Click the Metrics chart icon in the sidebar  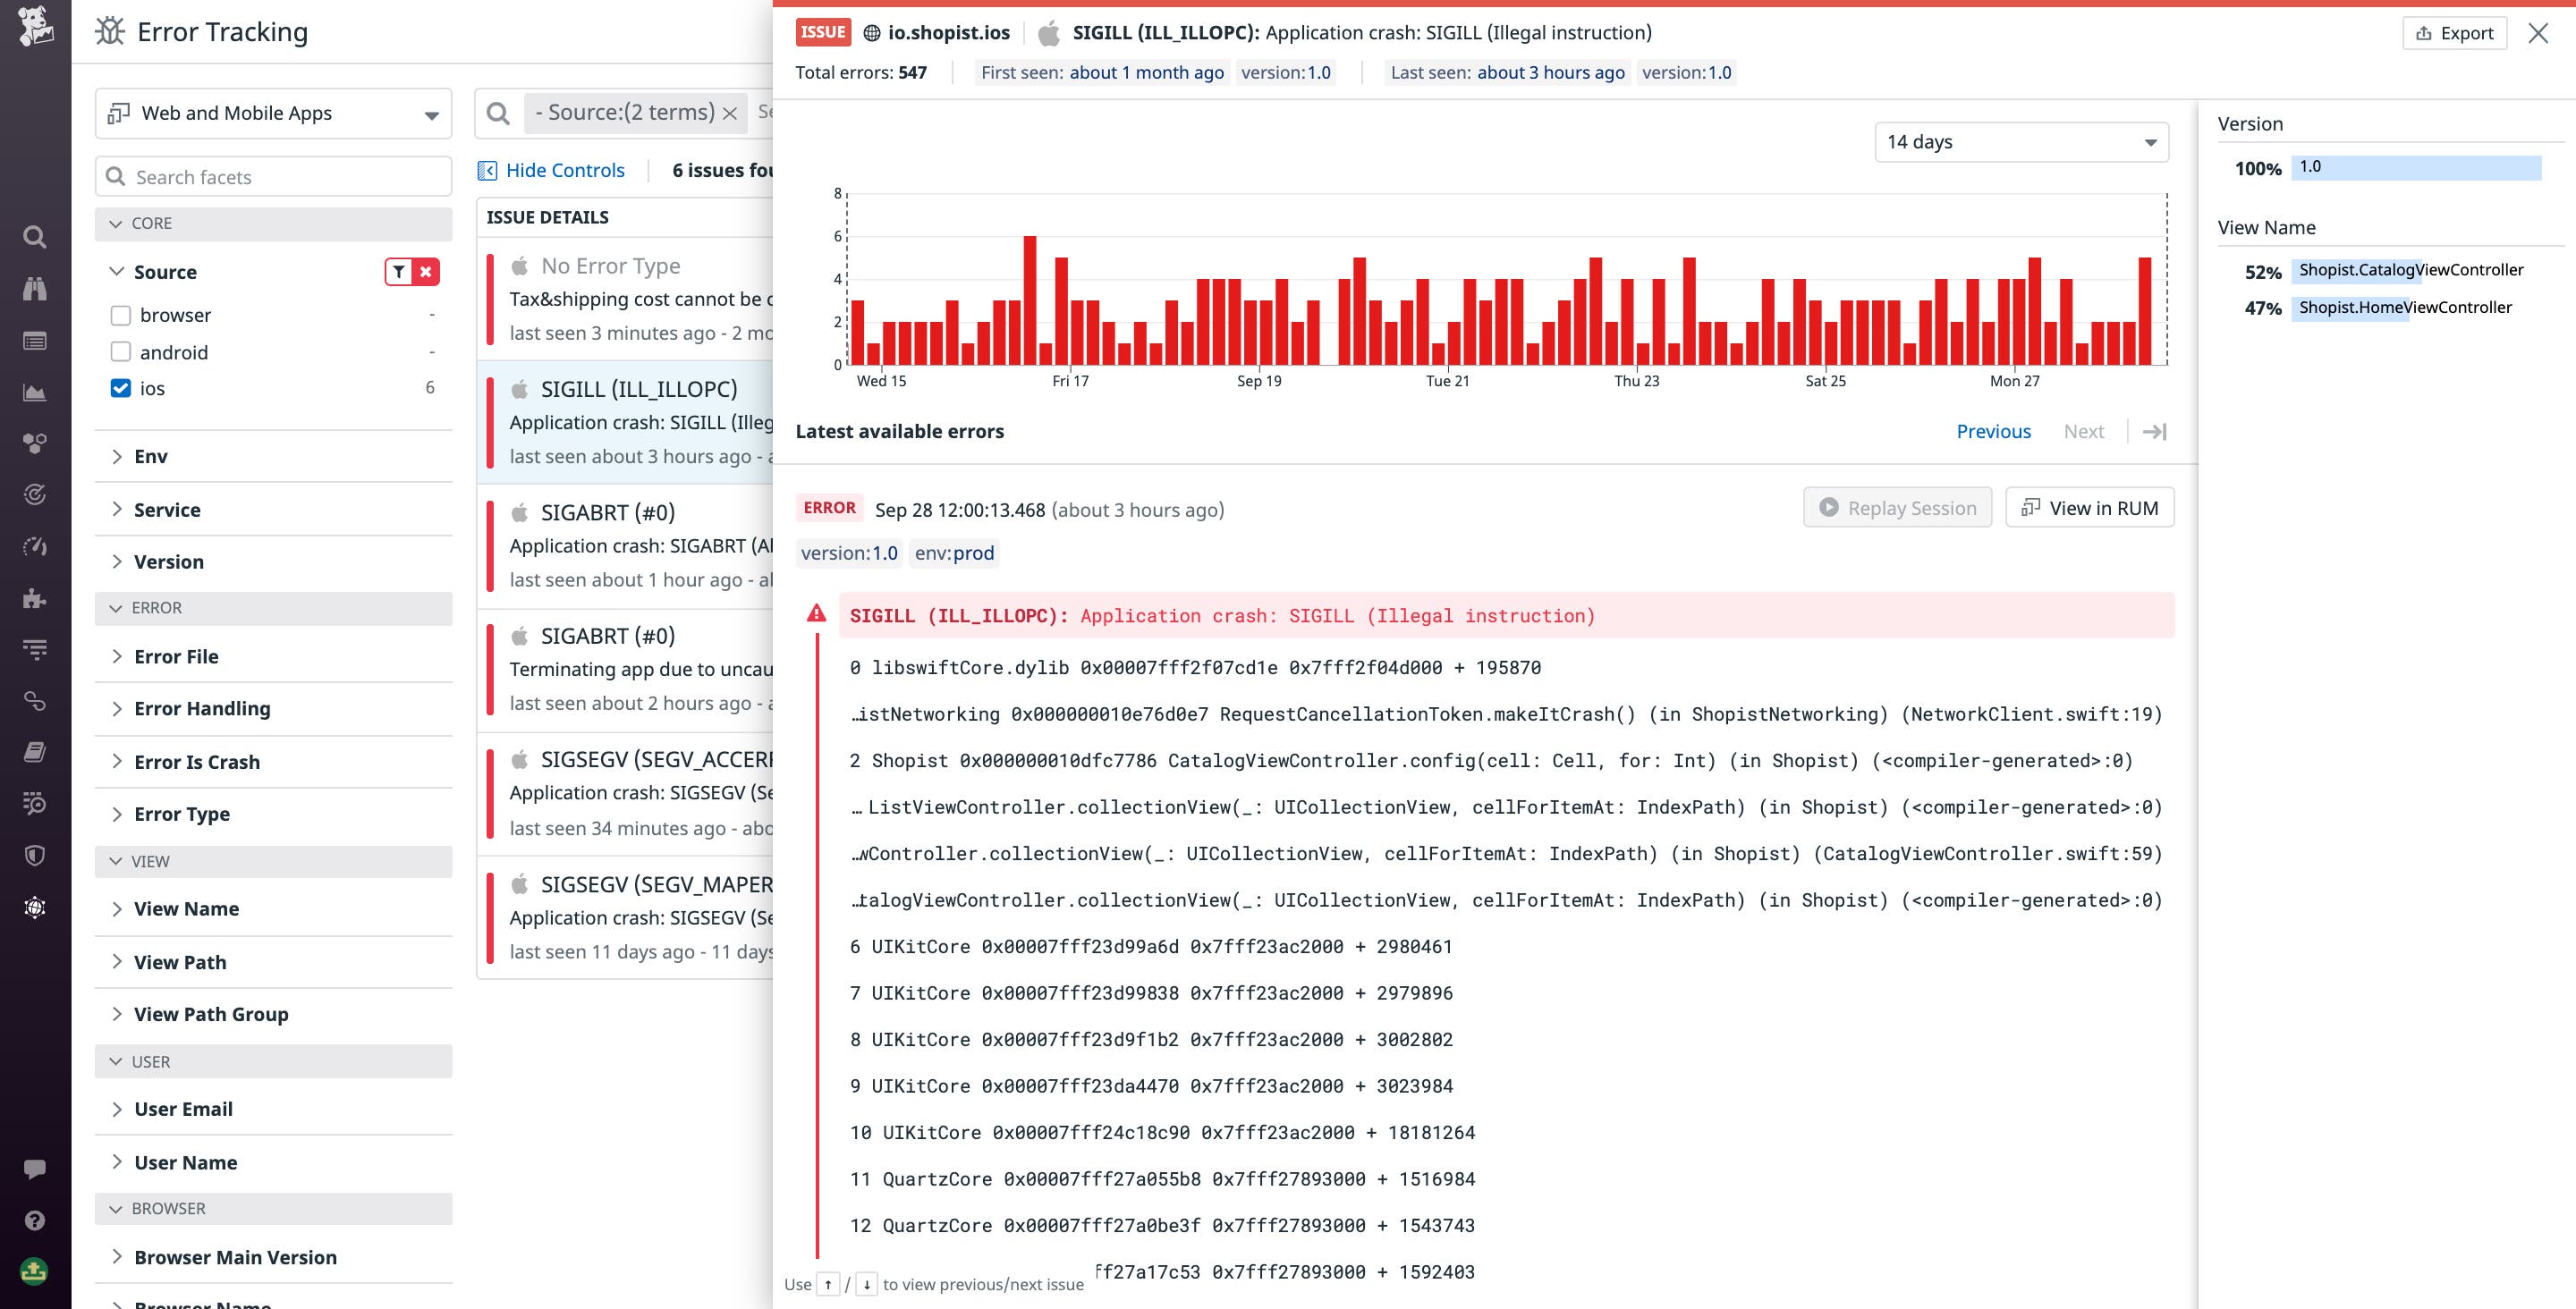[35, 393]
